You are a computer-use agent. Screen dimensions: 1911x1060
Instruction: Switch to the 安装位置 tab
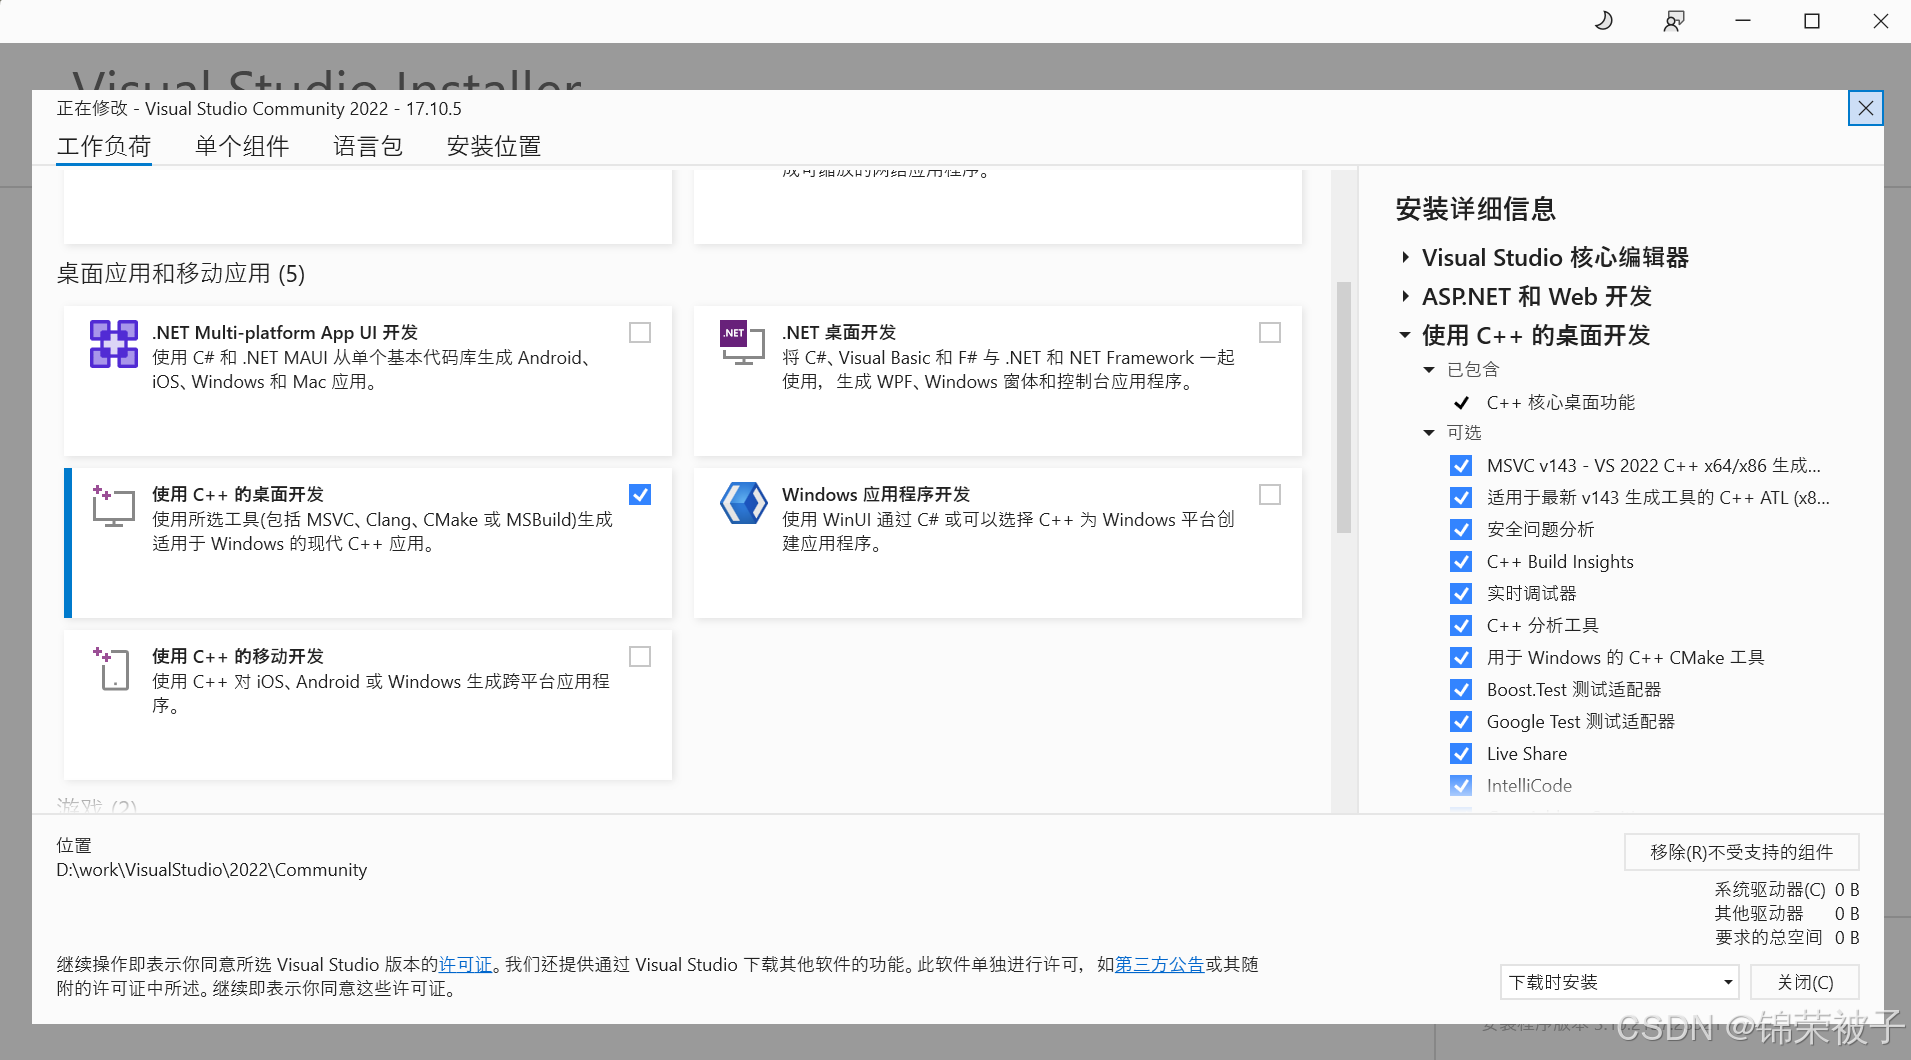click(x=494, y=147)
